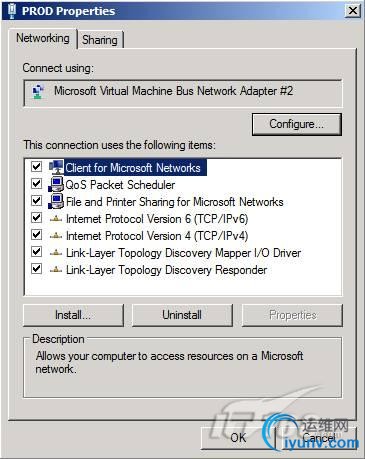Click the Topology Discovery Mapper I/O Driver icon
Image resolution: width=365 pixels, height=459 pixels.
tap(56, 253)
